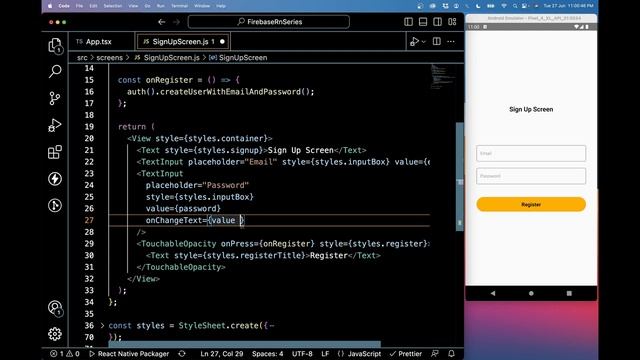This screenshot has width=640, height=360.
Task: Click the code minimap preview
Action: (442, 77)
